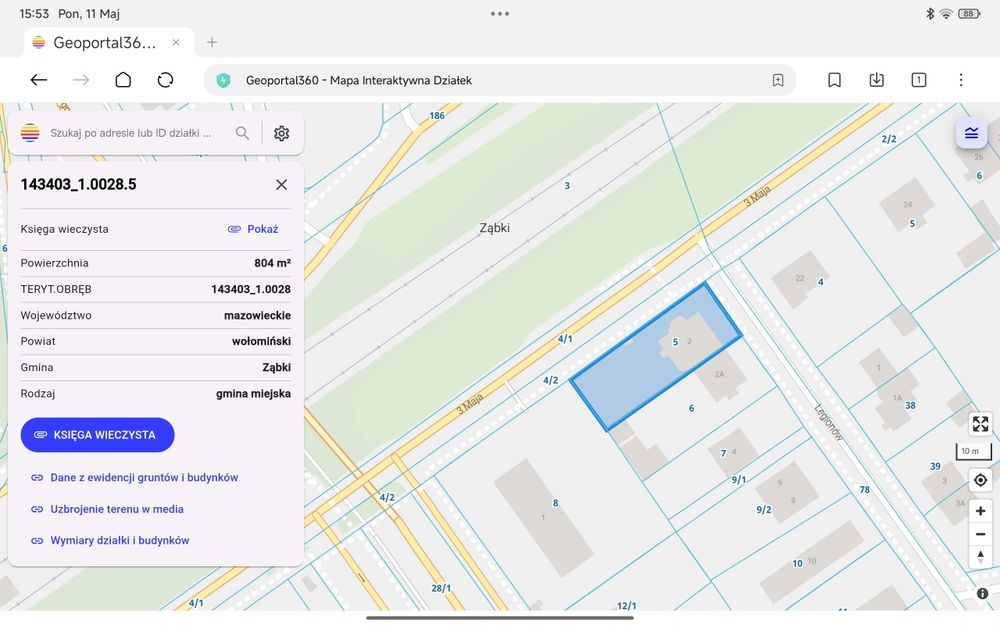Image resolution: width=1000 pixels, height=625 pixels.
Task: Select parcel 78 on Legionów street
Action: pos(864,490)
